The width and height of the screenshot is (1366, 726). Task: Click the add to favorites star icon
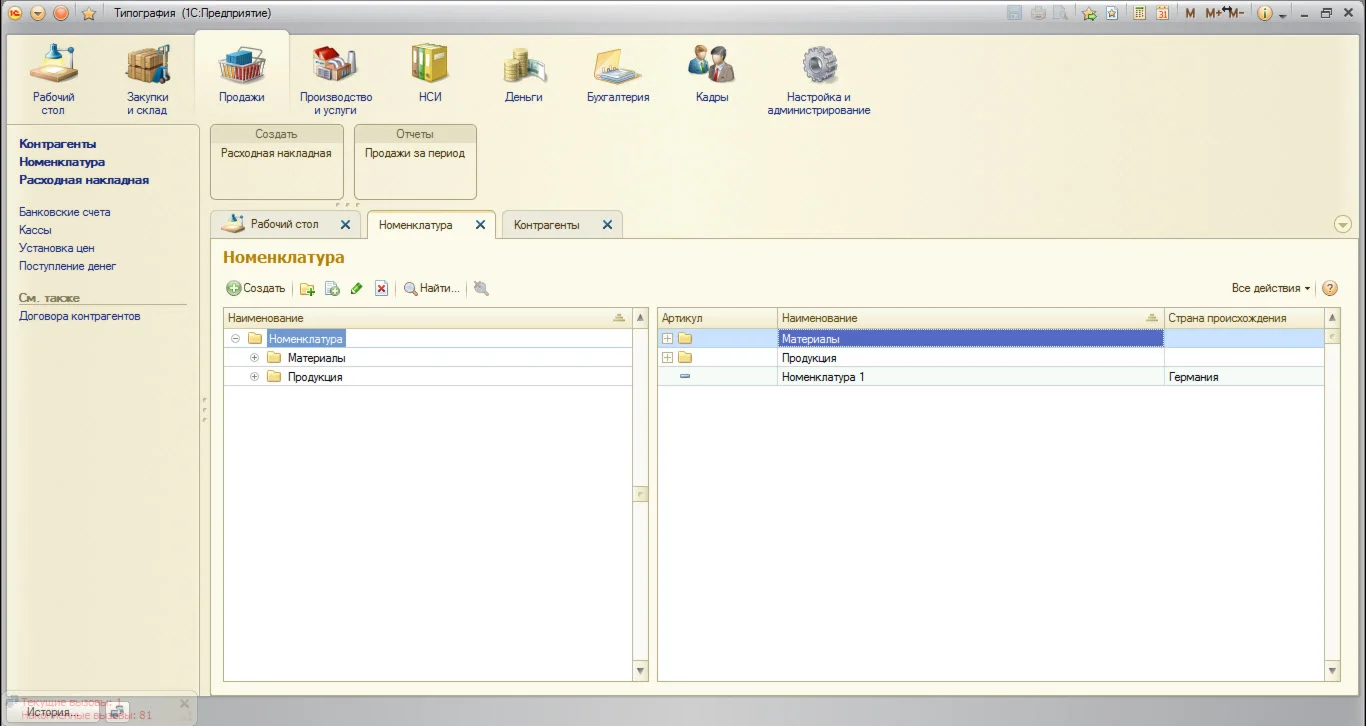click(x=88, y=13)
